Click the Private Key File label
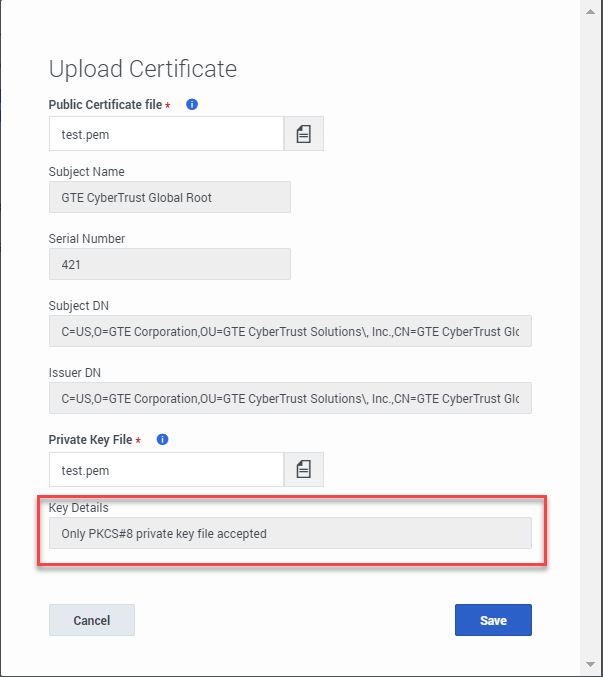Image resolution: width=603 pixels, height=677 pixels. click(x=91, y=440)
